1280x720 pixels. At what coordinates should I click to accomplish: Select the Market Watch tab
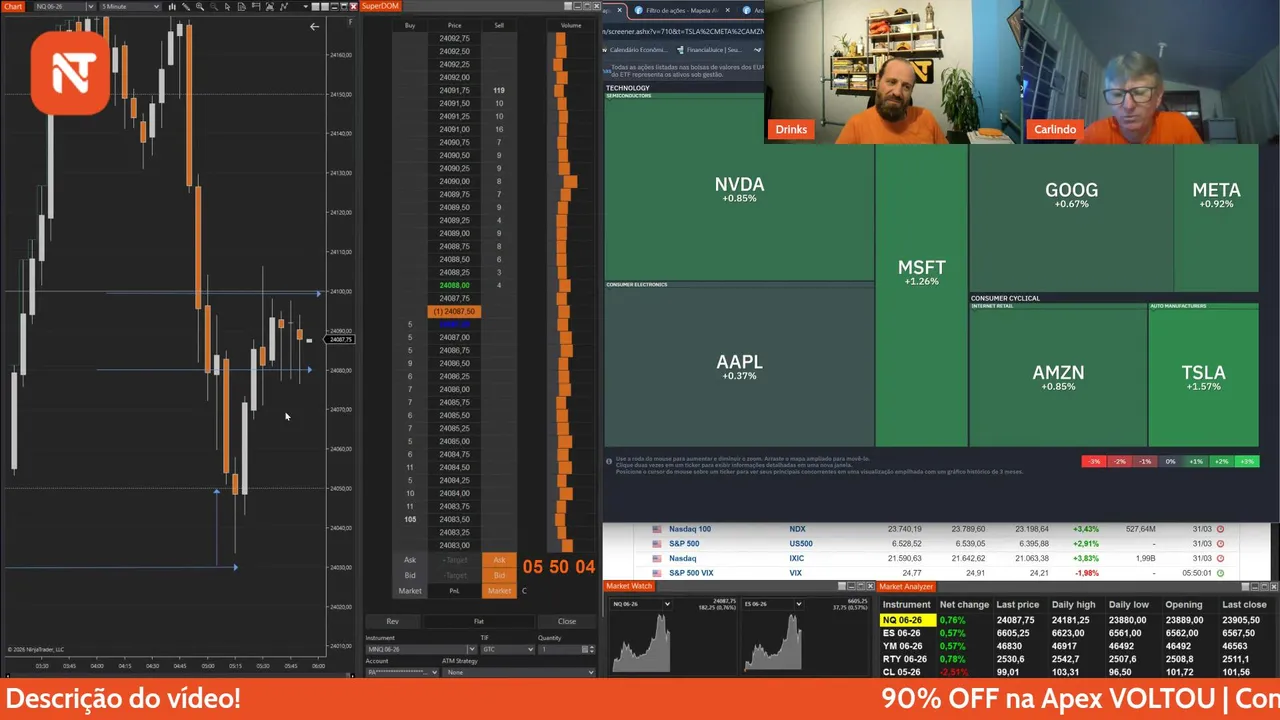(x=628, y=586)
